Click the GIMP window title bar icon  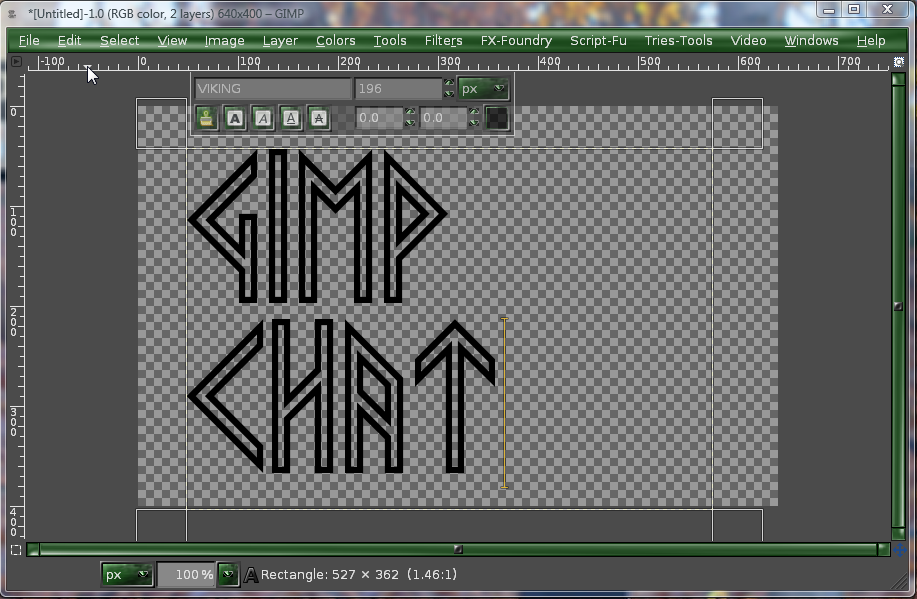pos(12,13)
